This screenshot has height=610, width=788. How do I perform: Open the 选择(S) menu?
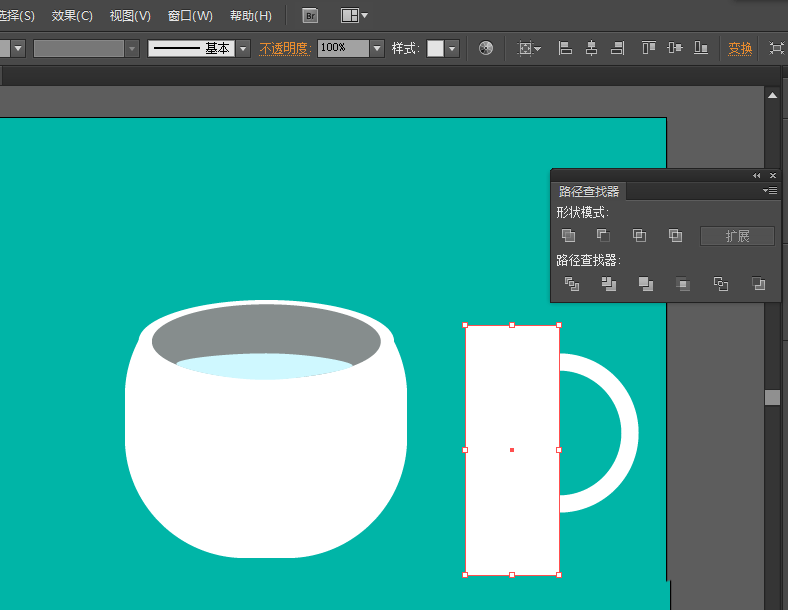pos(17,16)
